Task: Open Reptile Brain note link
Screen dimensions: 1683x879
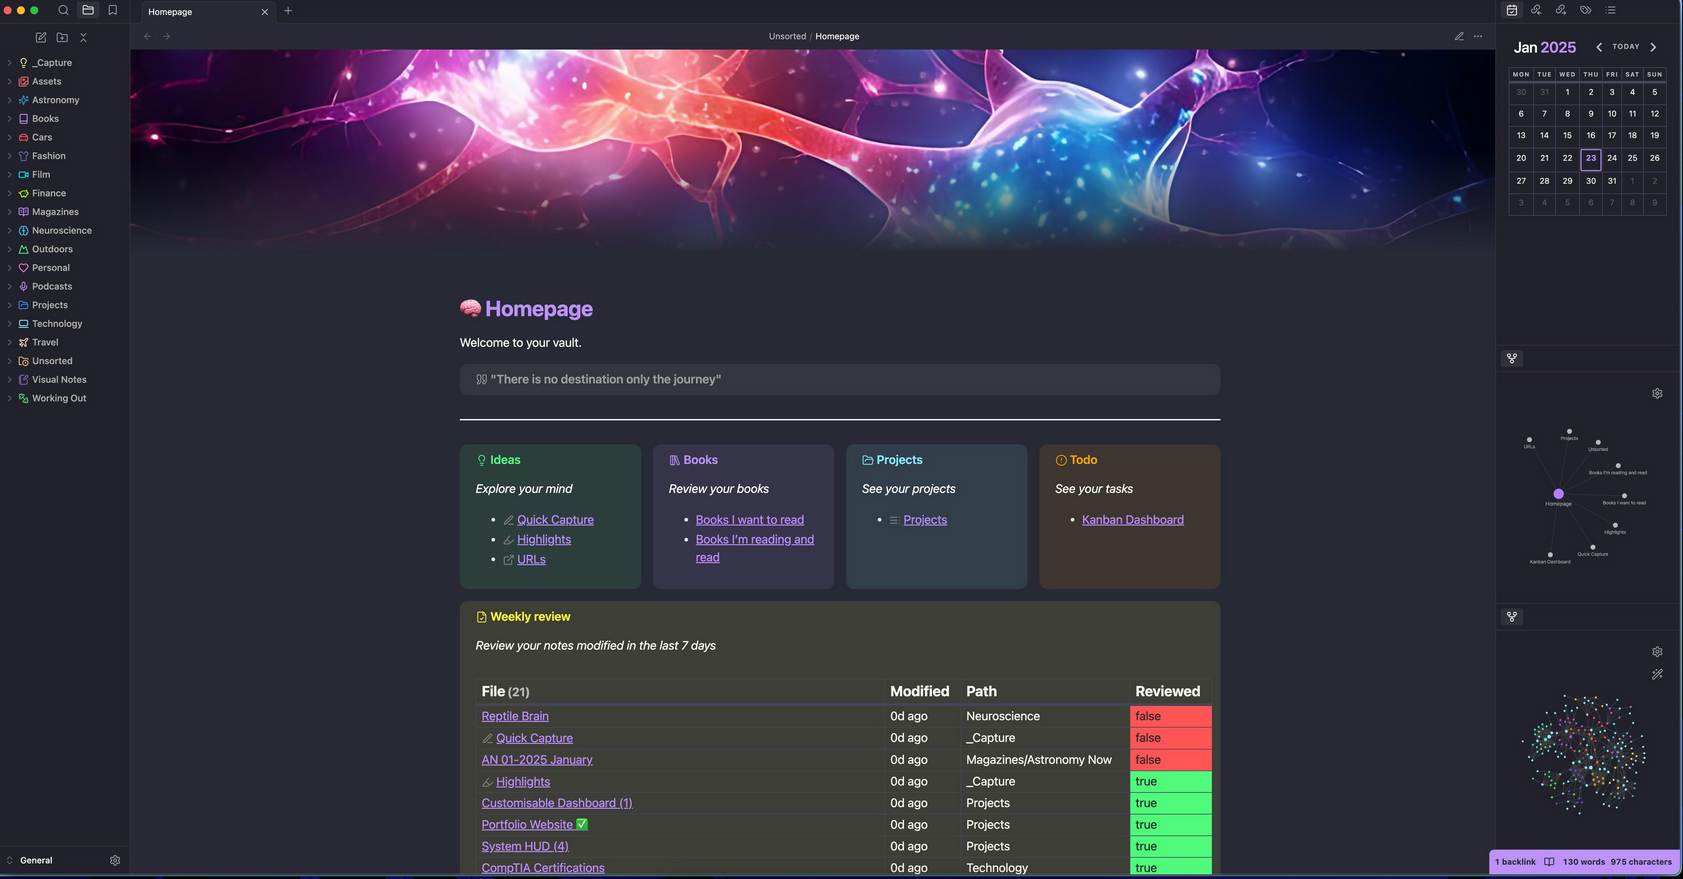Action: point(515,716)
